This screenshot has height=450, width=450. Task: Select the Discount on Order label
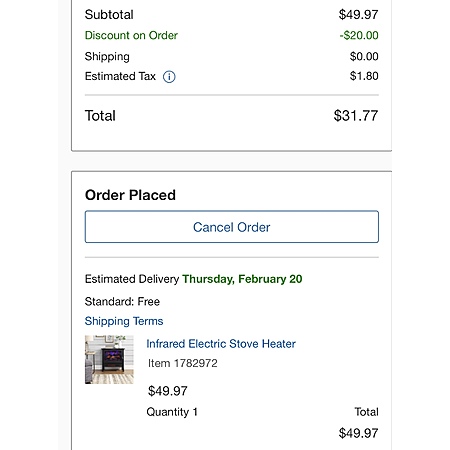(x=131, y=35)
